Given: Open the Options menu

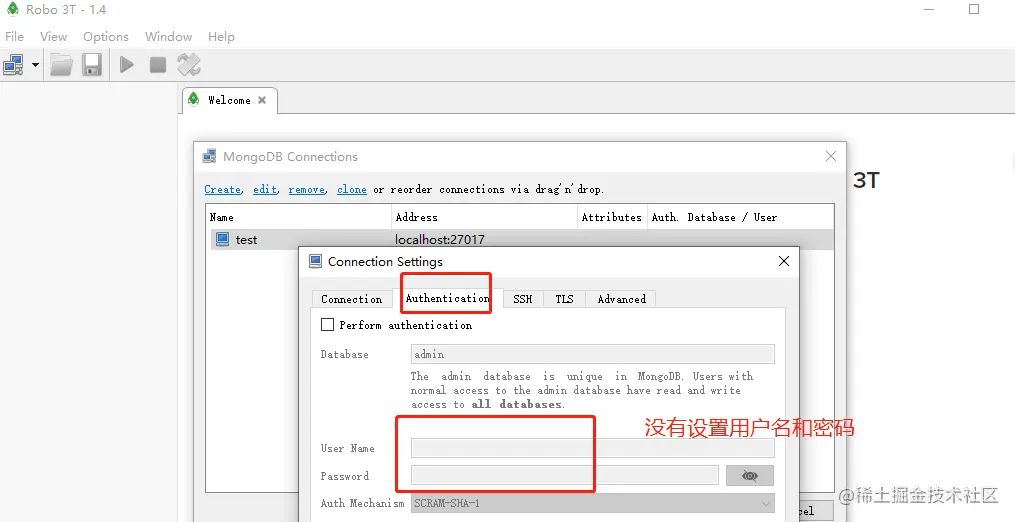Looking at the screenshot, I should 106,37.
